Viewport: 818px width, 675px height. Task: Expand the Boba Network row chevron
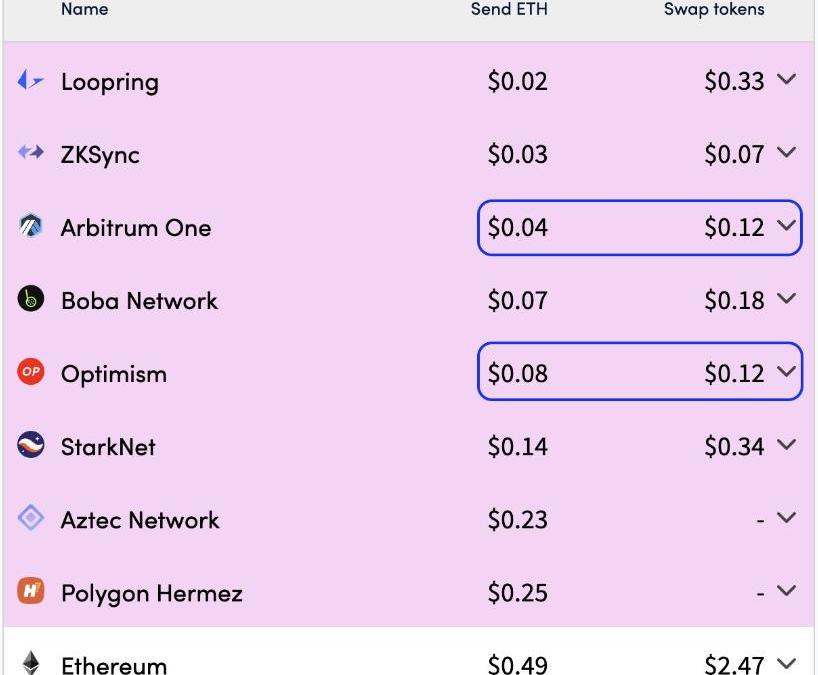[786, 299]
